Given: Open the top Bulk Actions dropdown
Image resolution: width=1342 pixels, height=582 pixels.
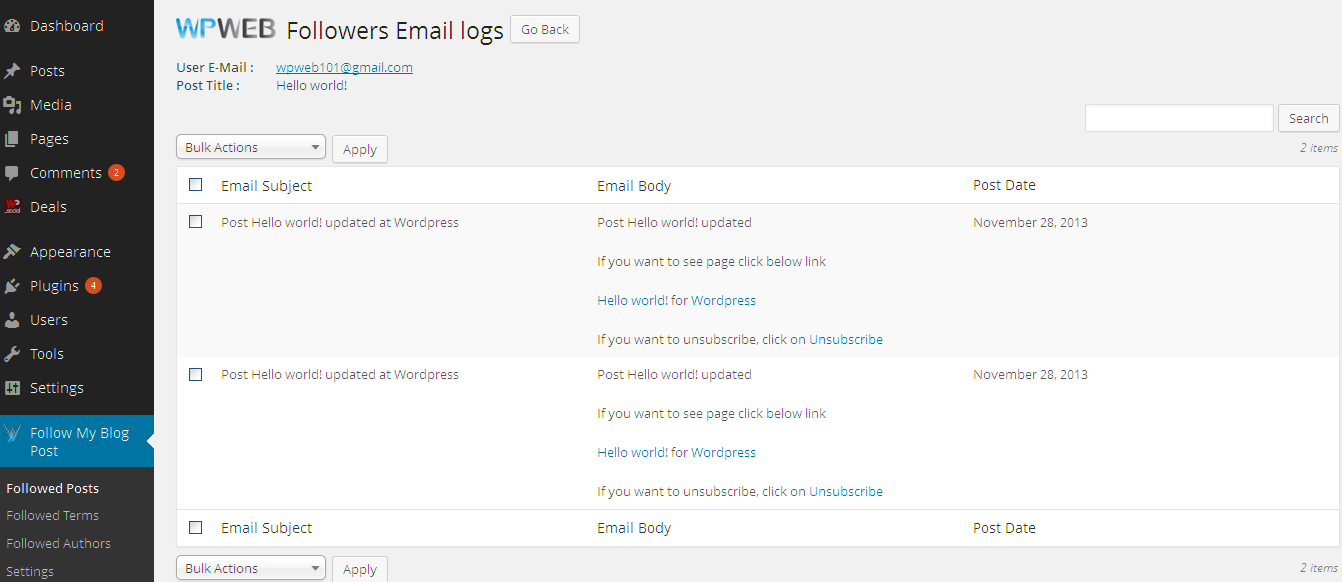Looking at the screenshot, I should click(x=251, y=147).
